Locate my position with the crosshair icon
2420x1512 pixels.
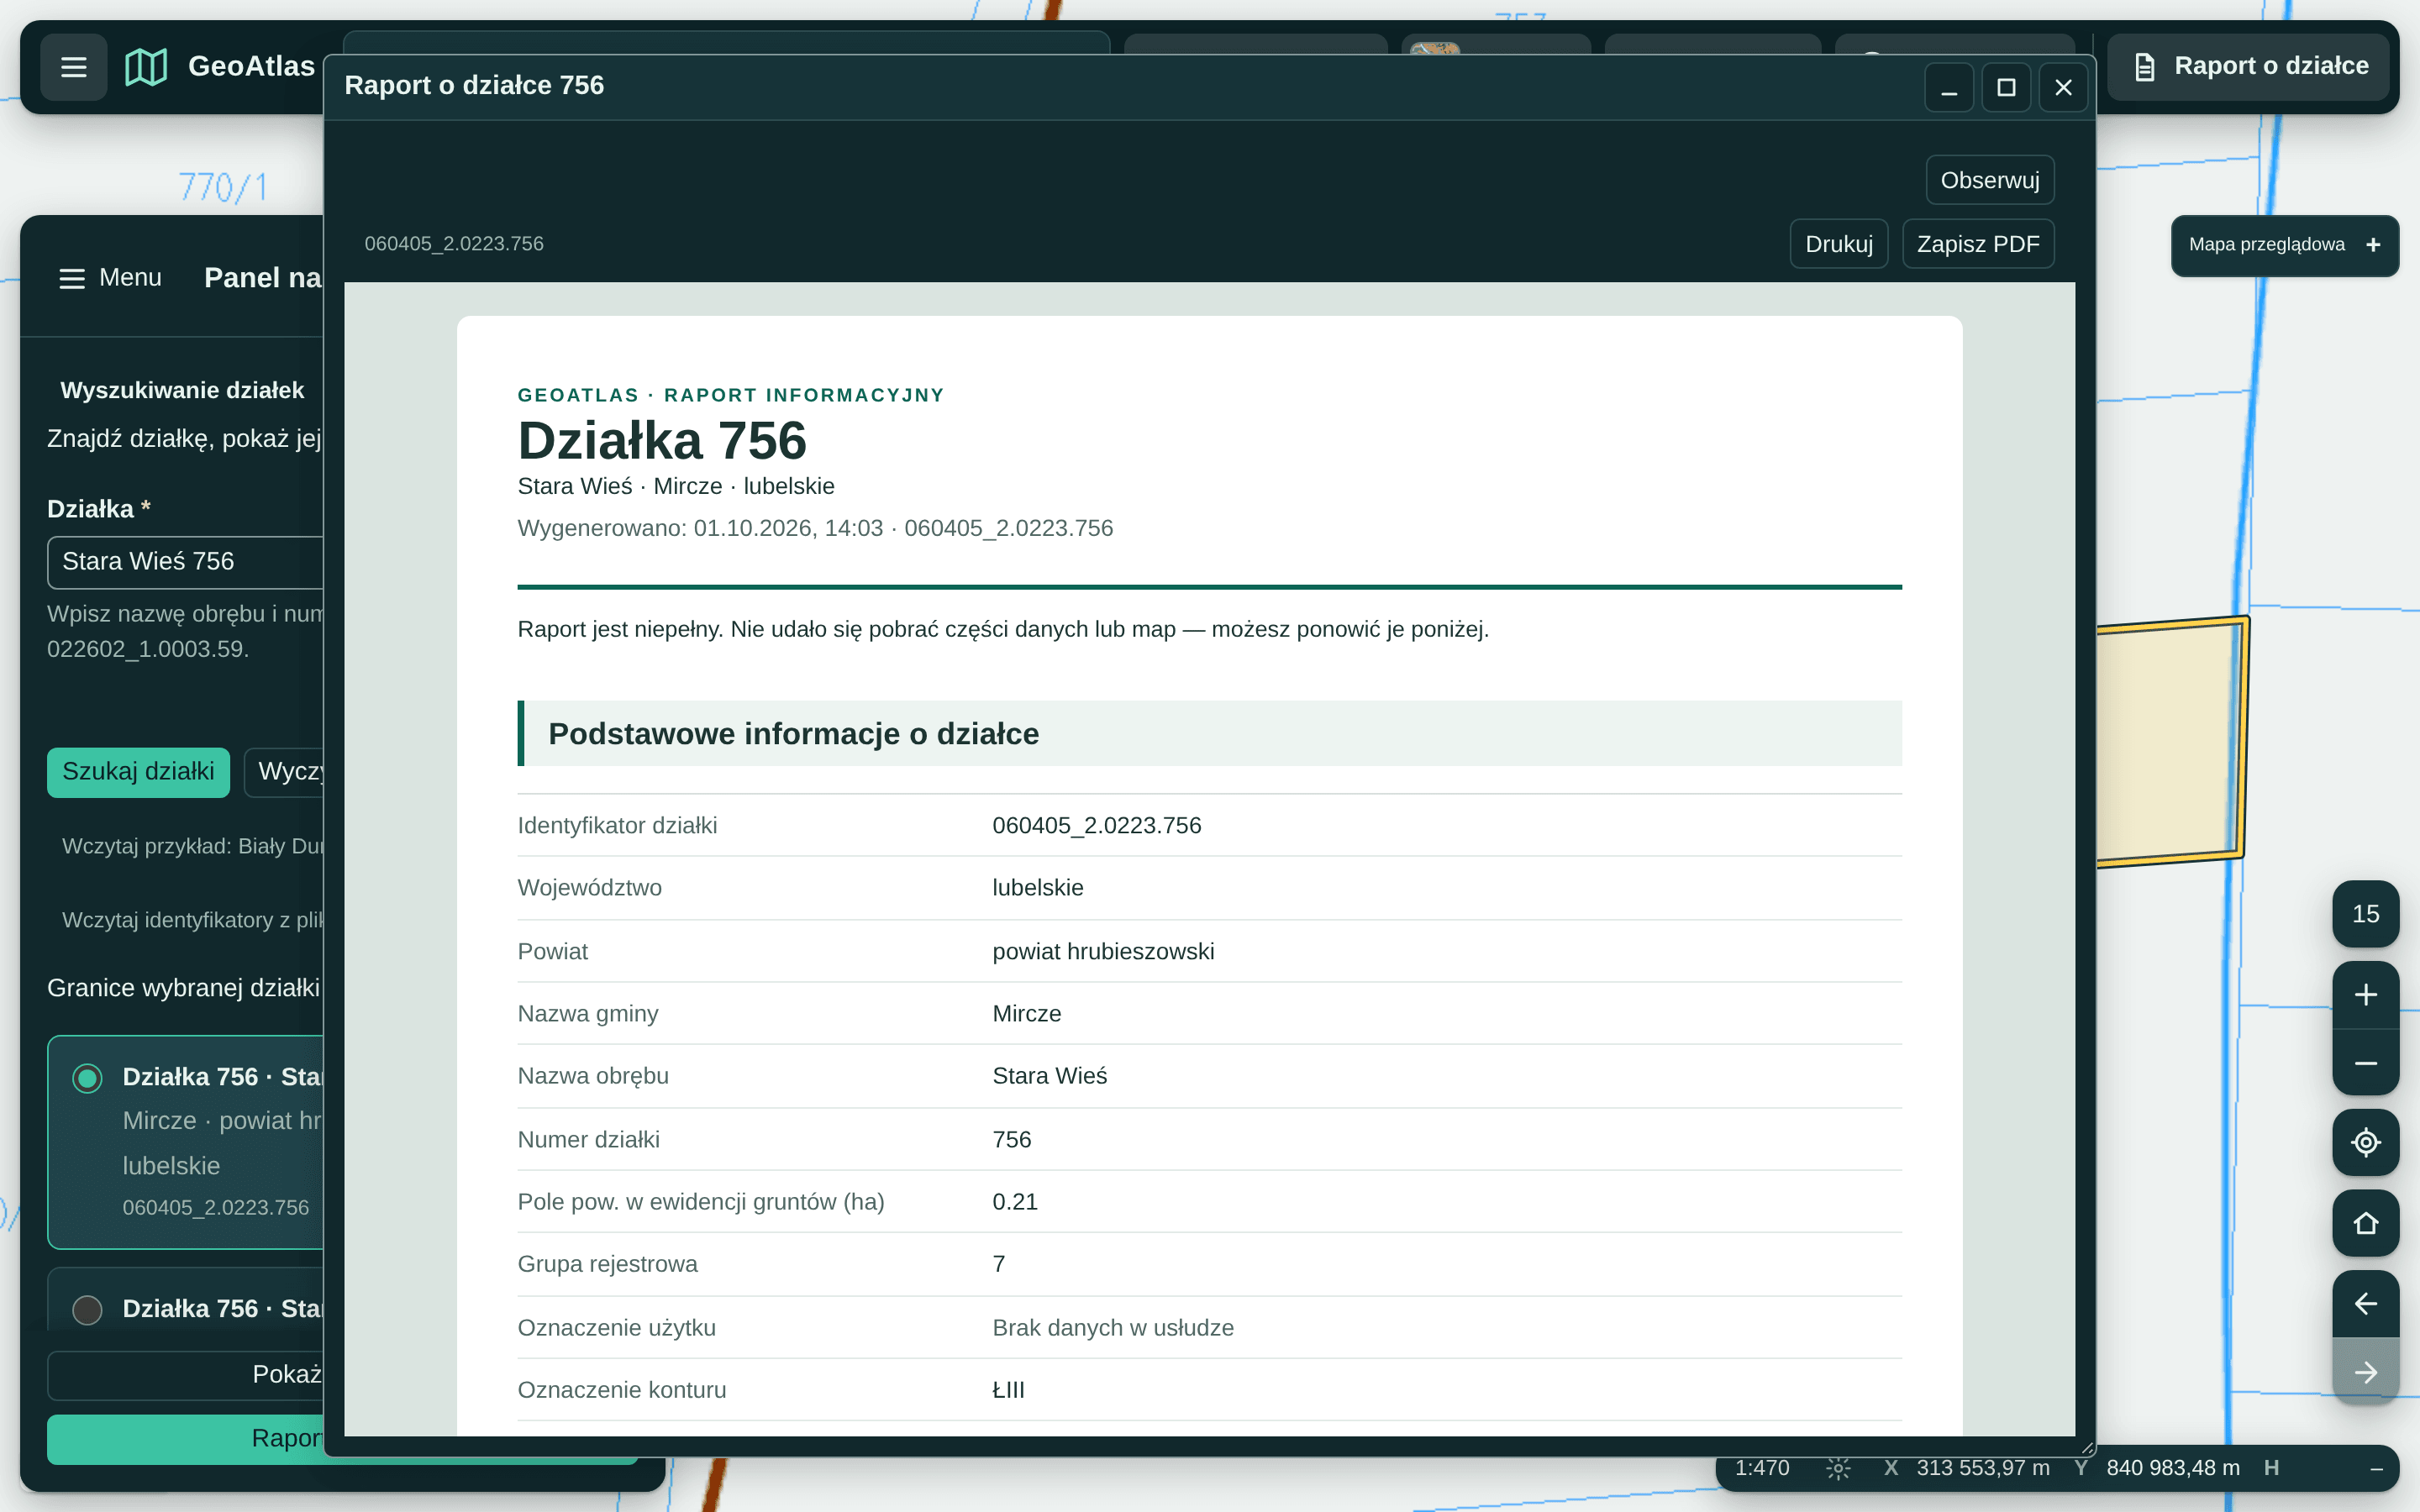point(2365,1142)
